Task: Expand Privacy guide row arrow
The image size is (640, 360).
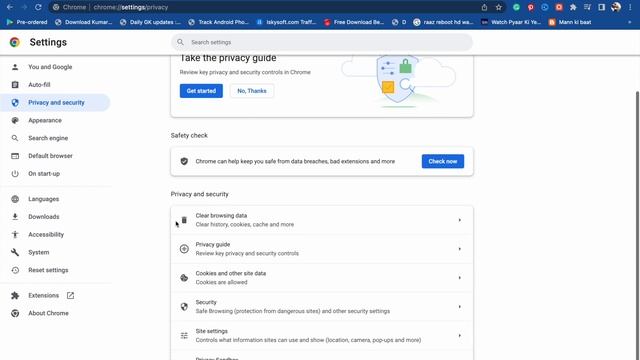Action: click(460, 249)
